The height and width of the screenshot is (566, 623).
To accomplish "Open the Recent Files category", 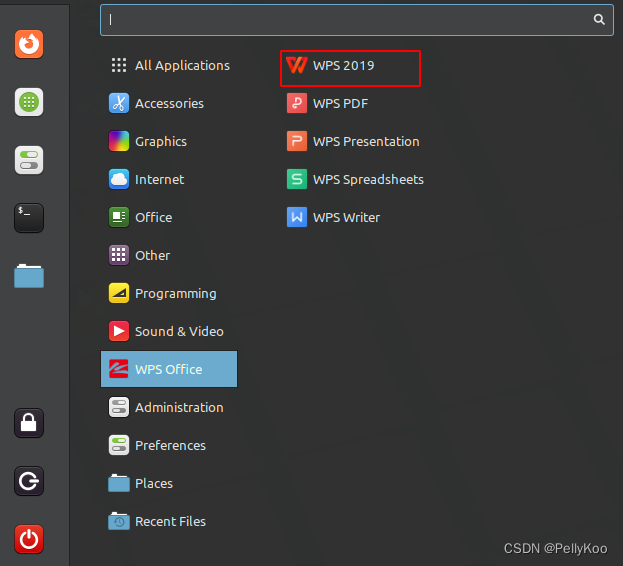I will (x=170, y=522).
